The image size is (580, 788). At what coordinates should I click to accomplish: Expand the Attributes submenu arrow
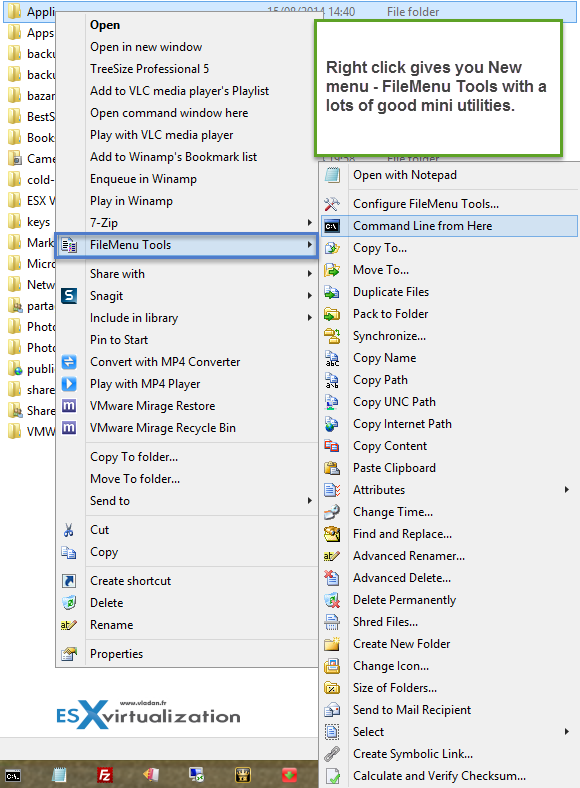[x=567, y=489]
